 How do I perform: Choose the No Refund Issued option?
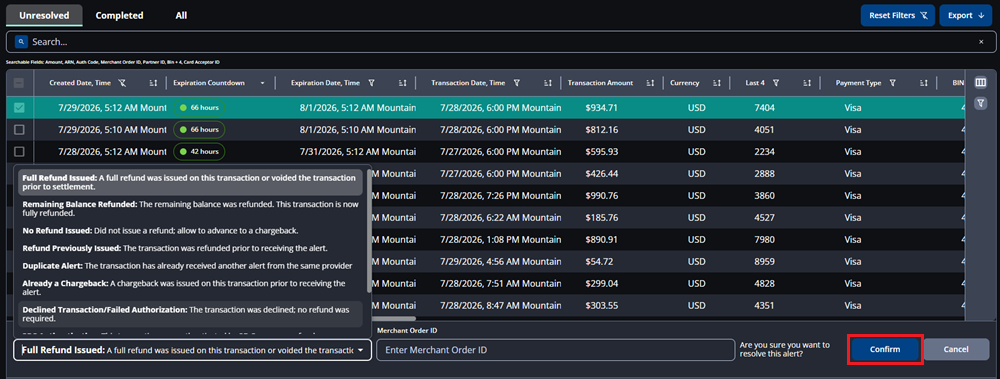point(189,230)
